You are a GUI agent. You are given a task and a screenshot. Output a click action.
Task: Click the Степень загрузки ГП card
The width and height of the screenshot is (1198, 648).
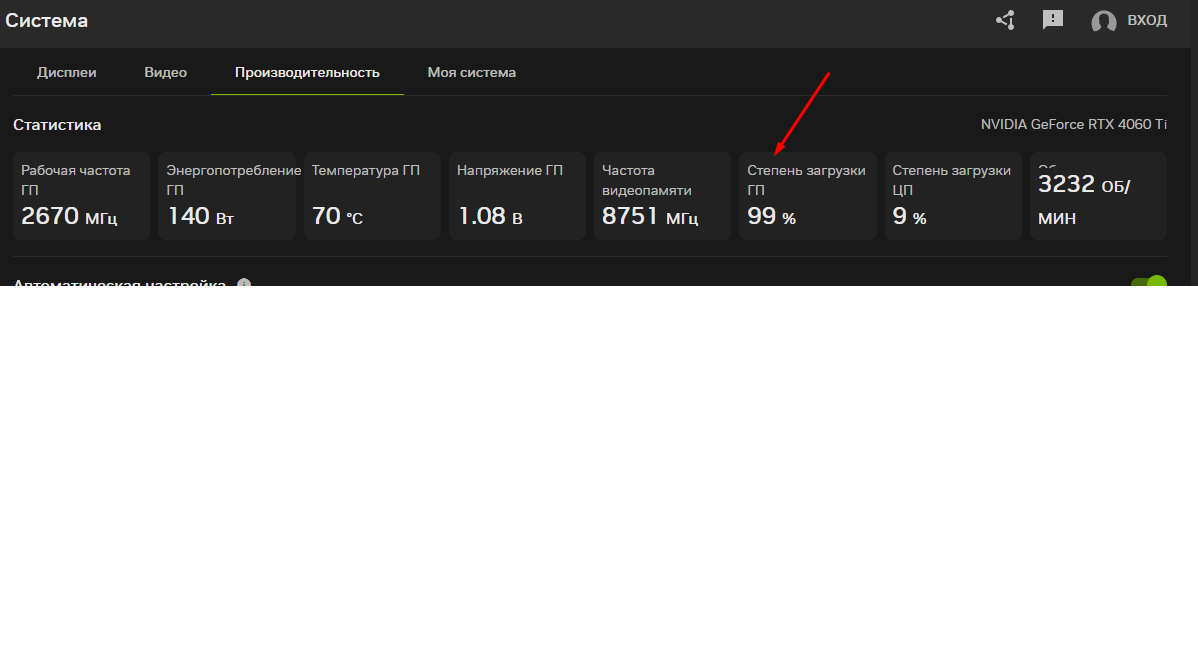pyautogui.click(x=807, y=196)
